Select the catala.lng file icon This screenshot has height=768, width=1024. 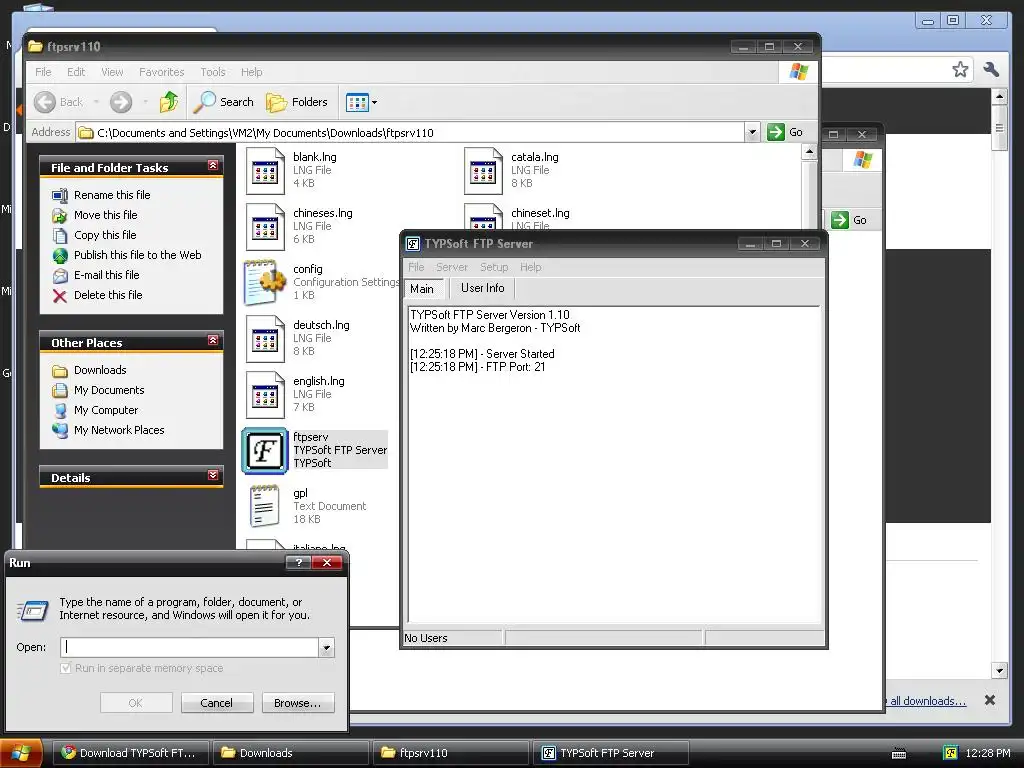(x=483, y=171)
